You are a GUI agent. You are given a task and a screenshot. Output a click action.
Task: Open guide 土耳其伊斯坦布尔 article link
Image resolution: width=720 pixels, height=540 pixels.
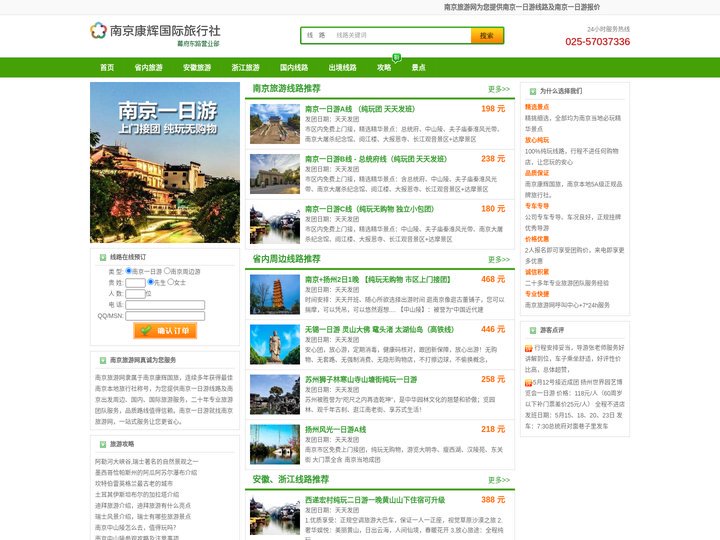[137, 495]
